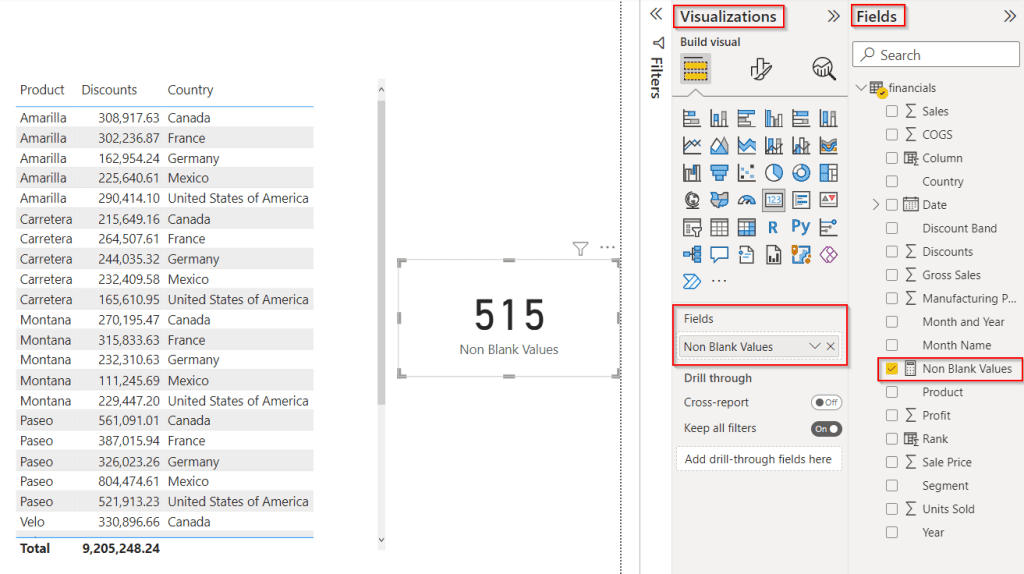Tick the Country field checkbox
The height and width of the screenshot is (574, 1024).
click(x=891, y=181)
